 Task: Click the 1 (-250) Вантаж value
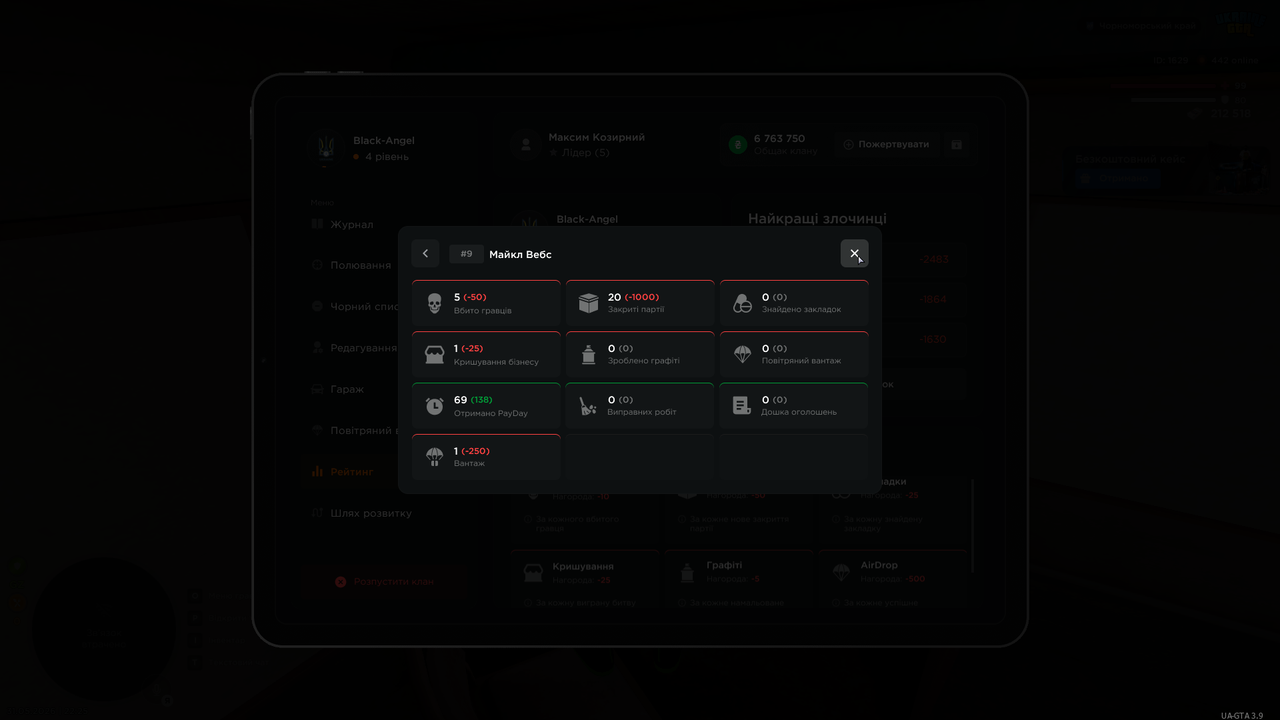472,451
